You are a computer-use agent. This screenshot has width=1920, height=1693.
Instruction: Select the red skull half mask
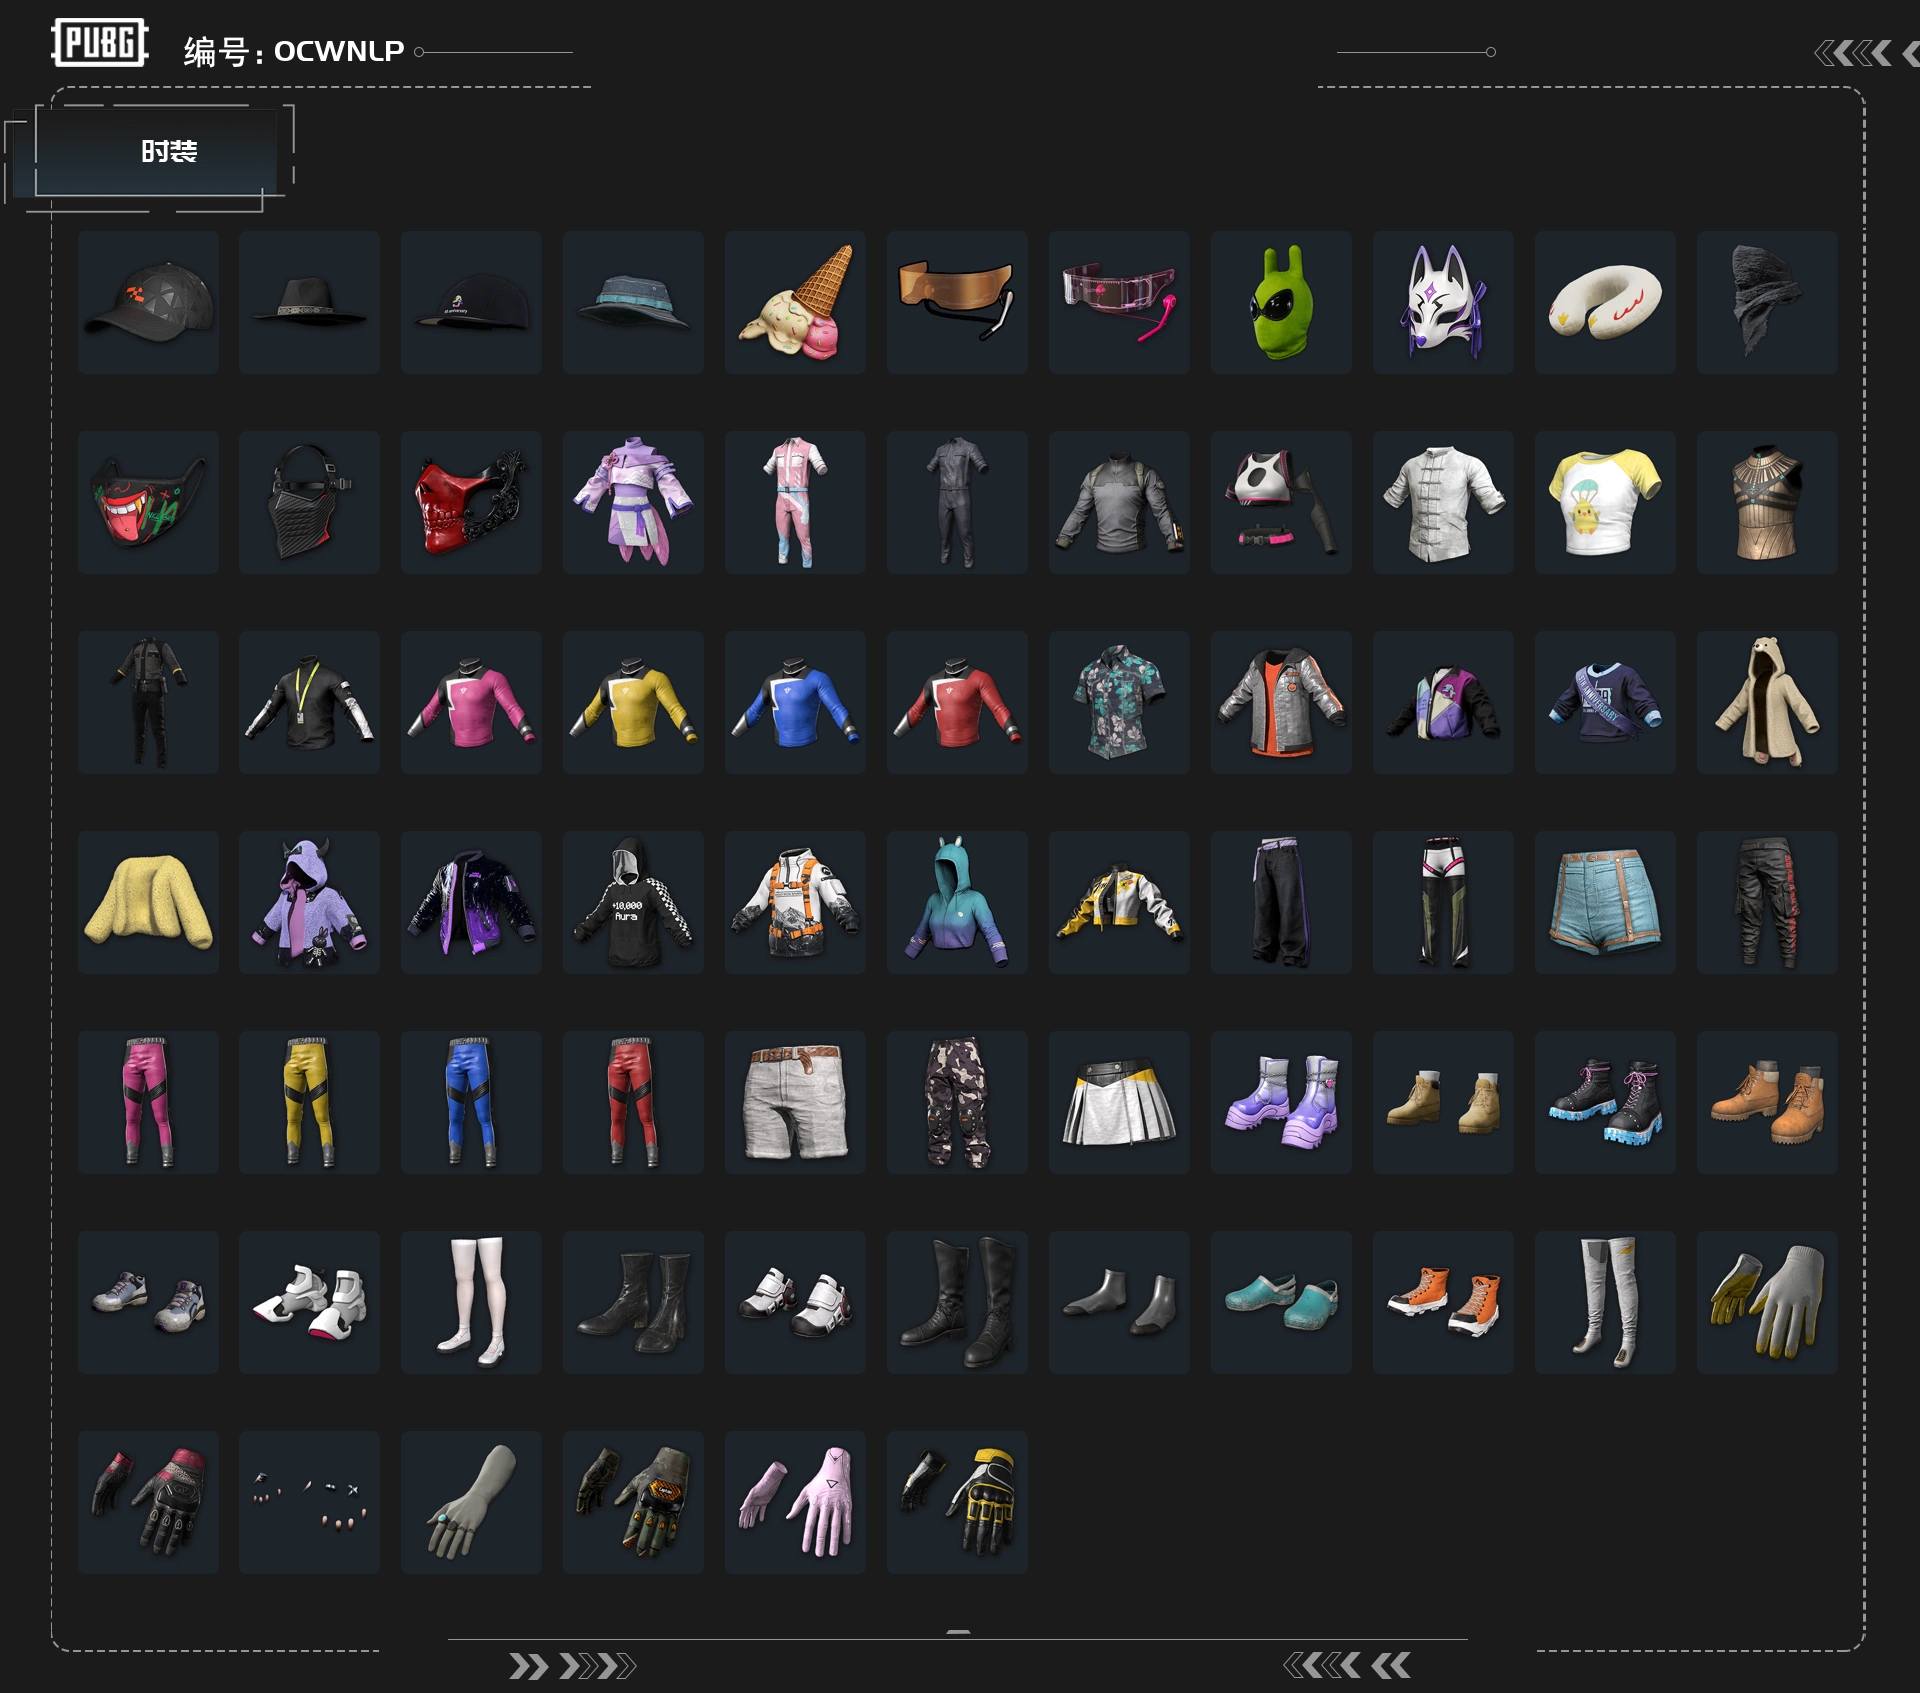coord(471,502)
